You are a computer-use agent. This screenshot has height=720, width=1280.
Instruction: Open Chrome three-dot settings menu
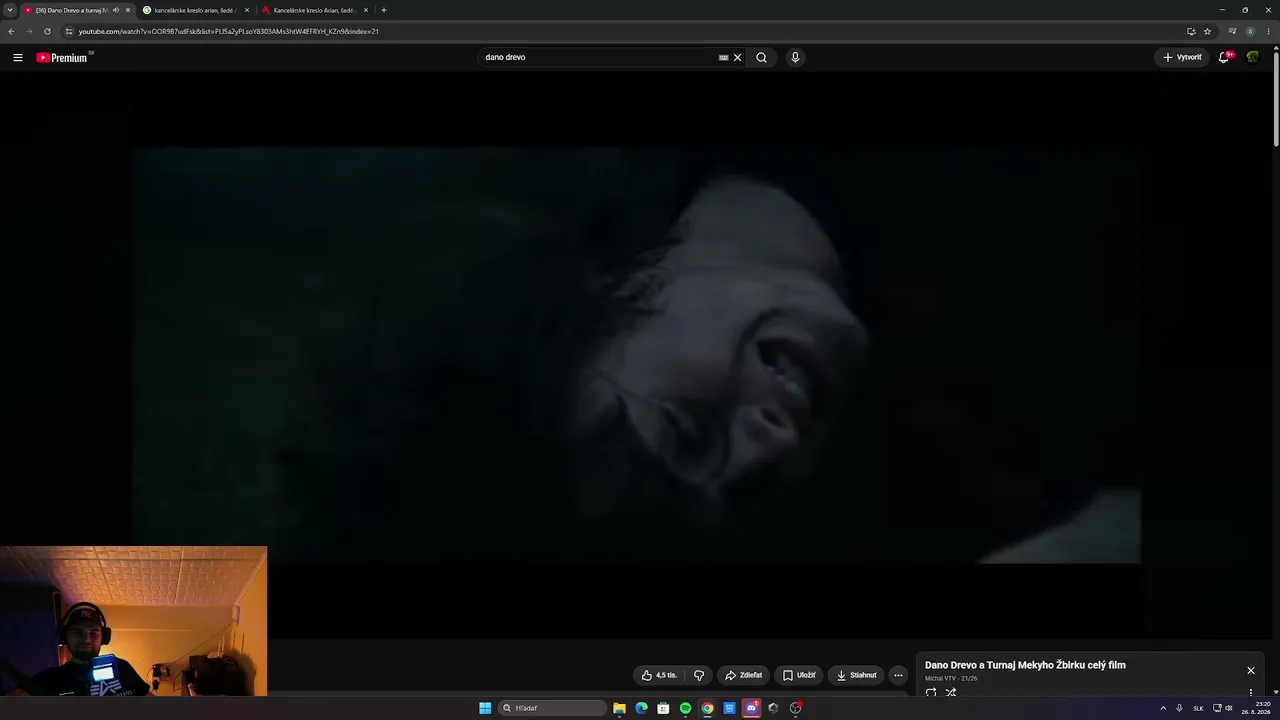[1269, 31]
